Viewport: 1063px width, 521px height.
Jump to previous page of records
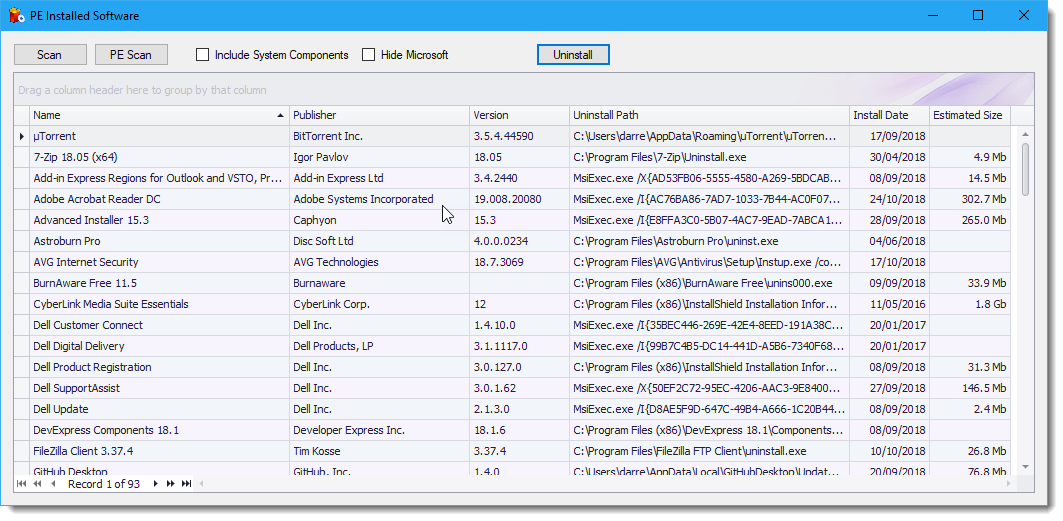[37, 484]
